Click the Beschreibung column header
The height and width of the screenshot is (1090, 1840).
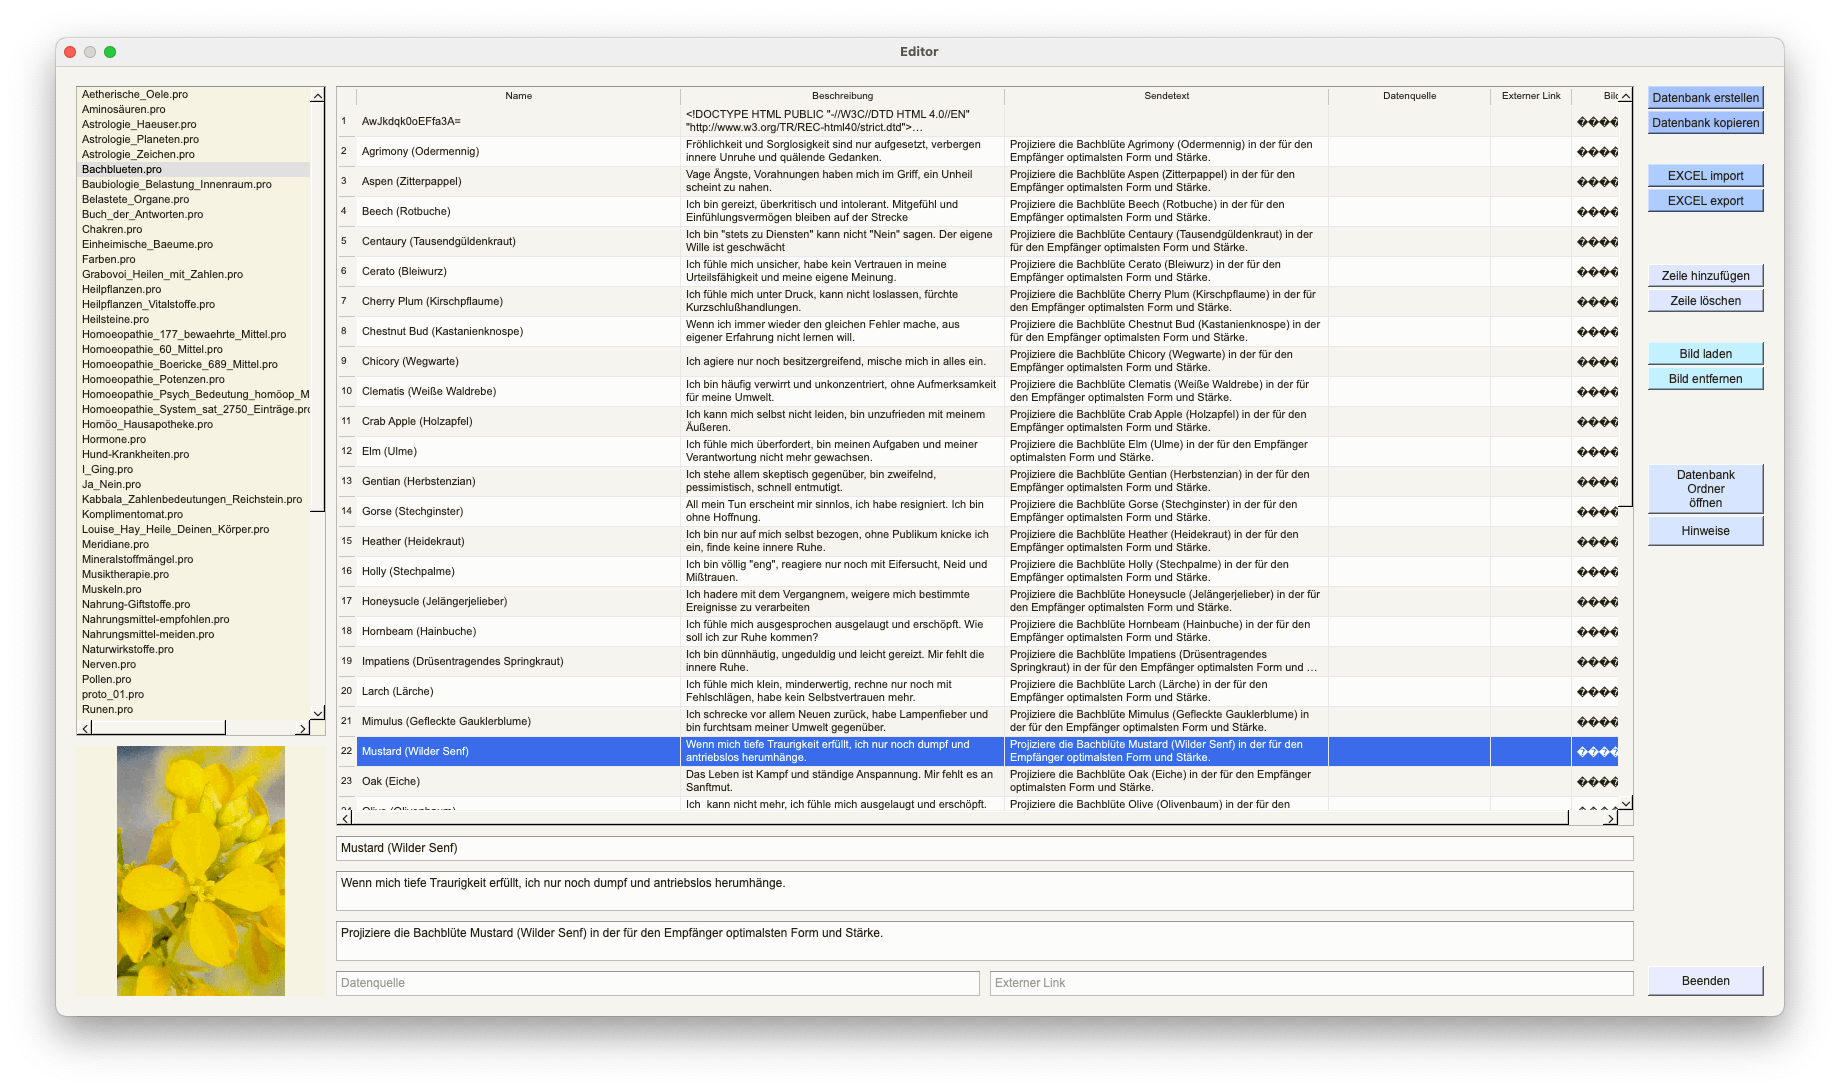842,96
